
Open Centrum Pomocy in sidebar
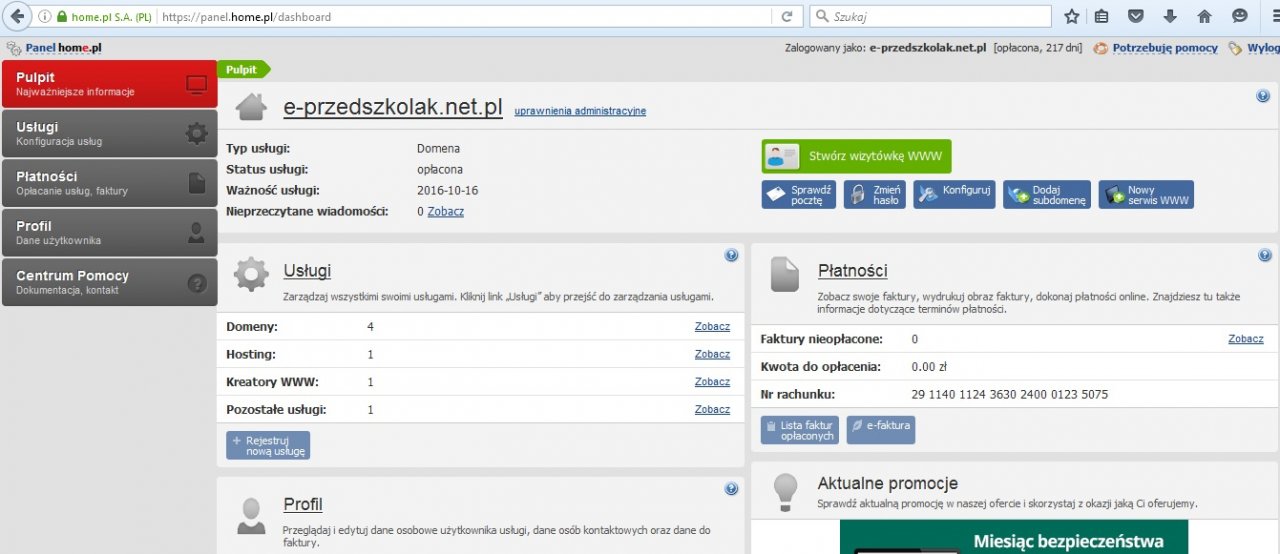pyautogui.click(x=109, y=282)
